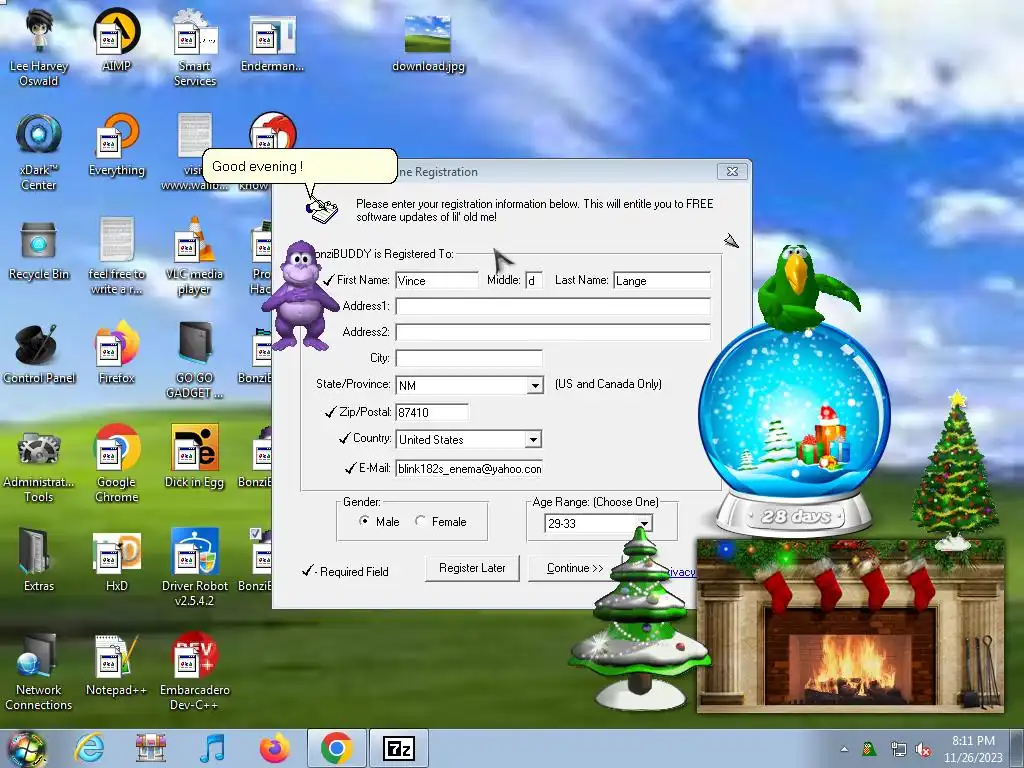This screenshot has width=1024, height=768.
Task: Open the music note taskbar icon
Action: coord(212,748)
